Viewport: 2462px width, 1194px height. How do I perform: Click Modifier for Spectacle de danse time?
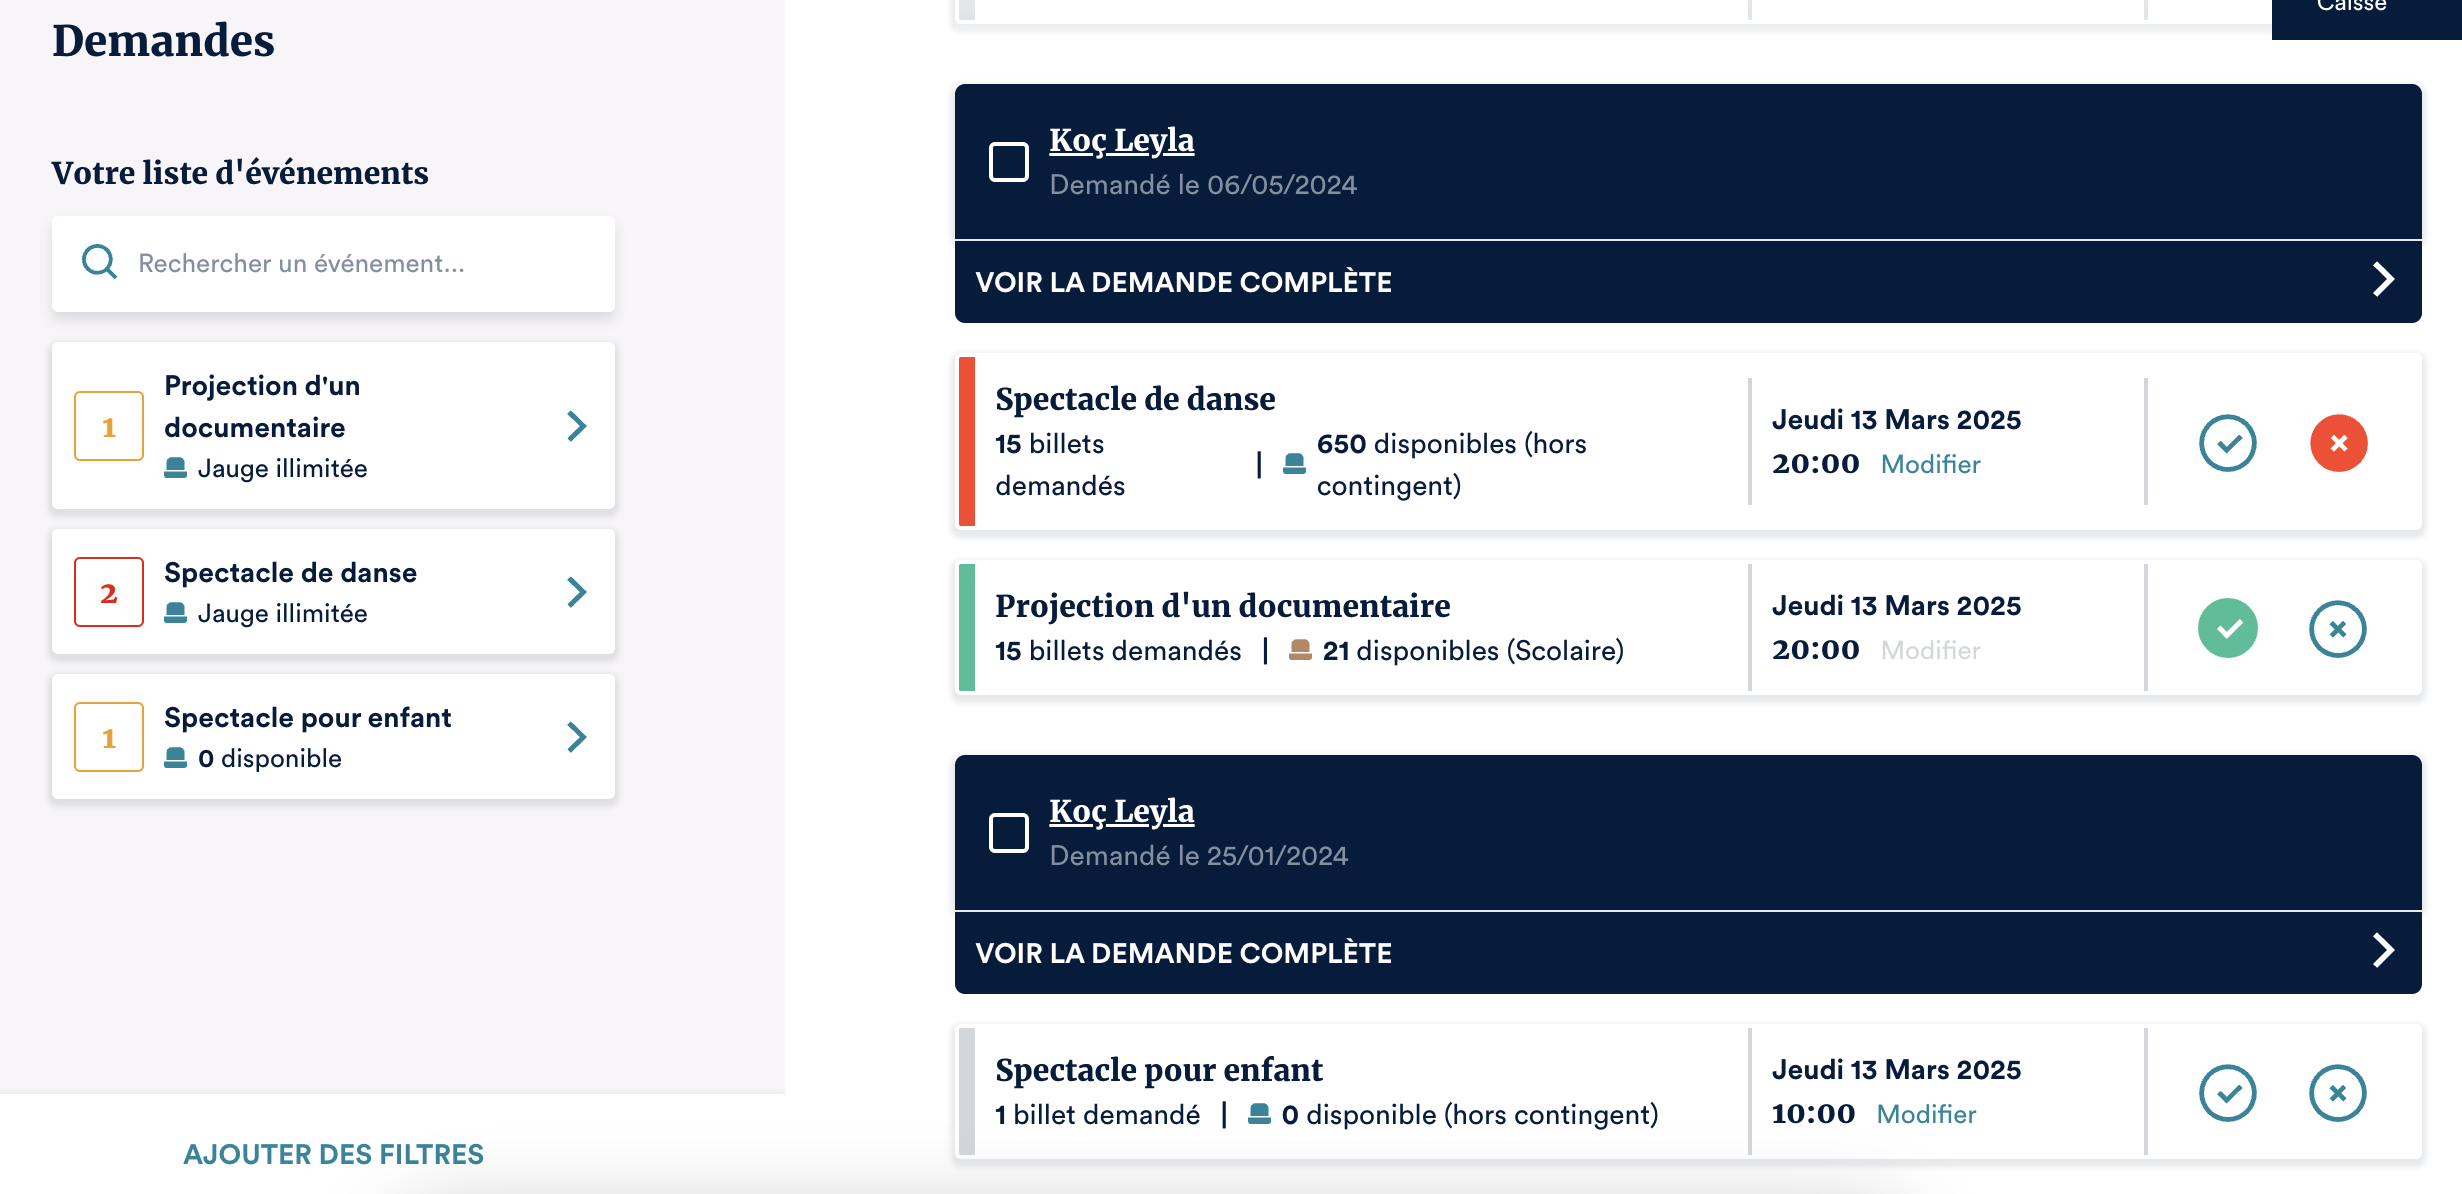(x=1930, y=464)
